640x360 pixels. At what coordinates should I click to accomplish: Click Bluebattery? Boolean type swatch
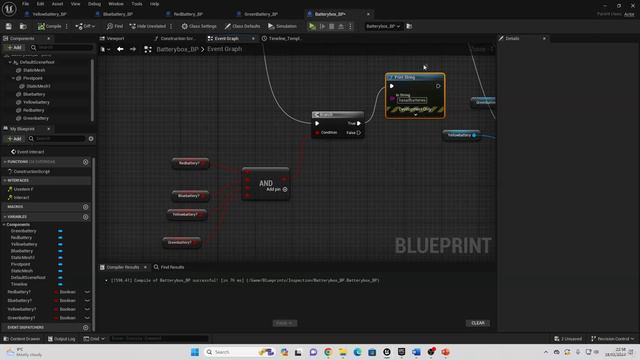(56, 301)
